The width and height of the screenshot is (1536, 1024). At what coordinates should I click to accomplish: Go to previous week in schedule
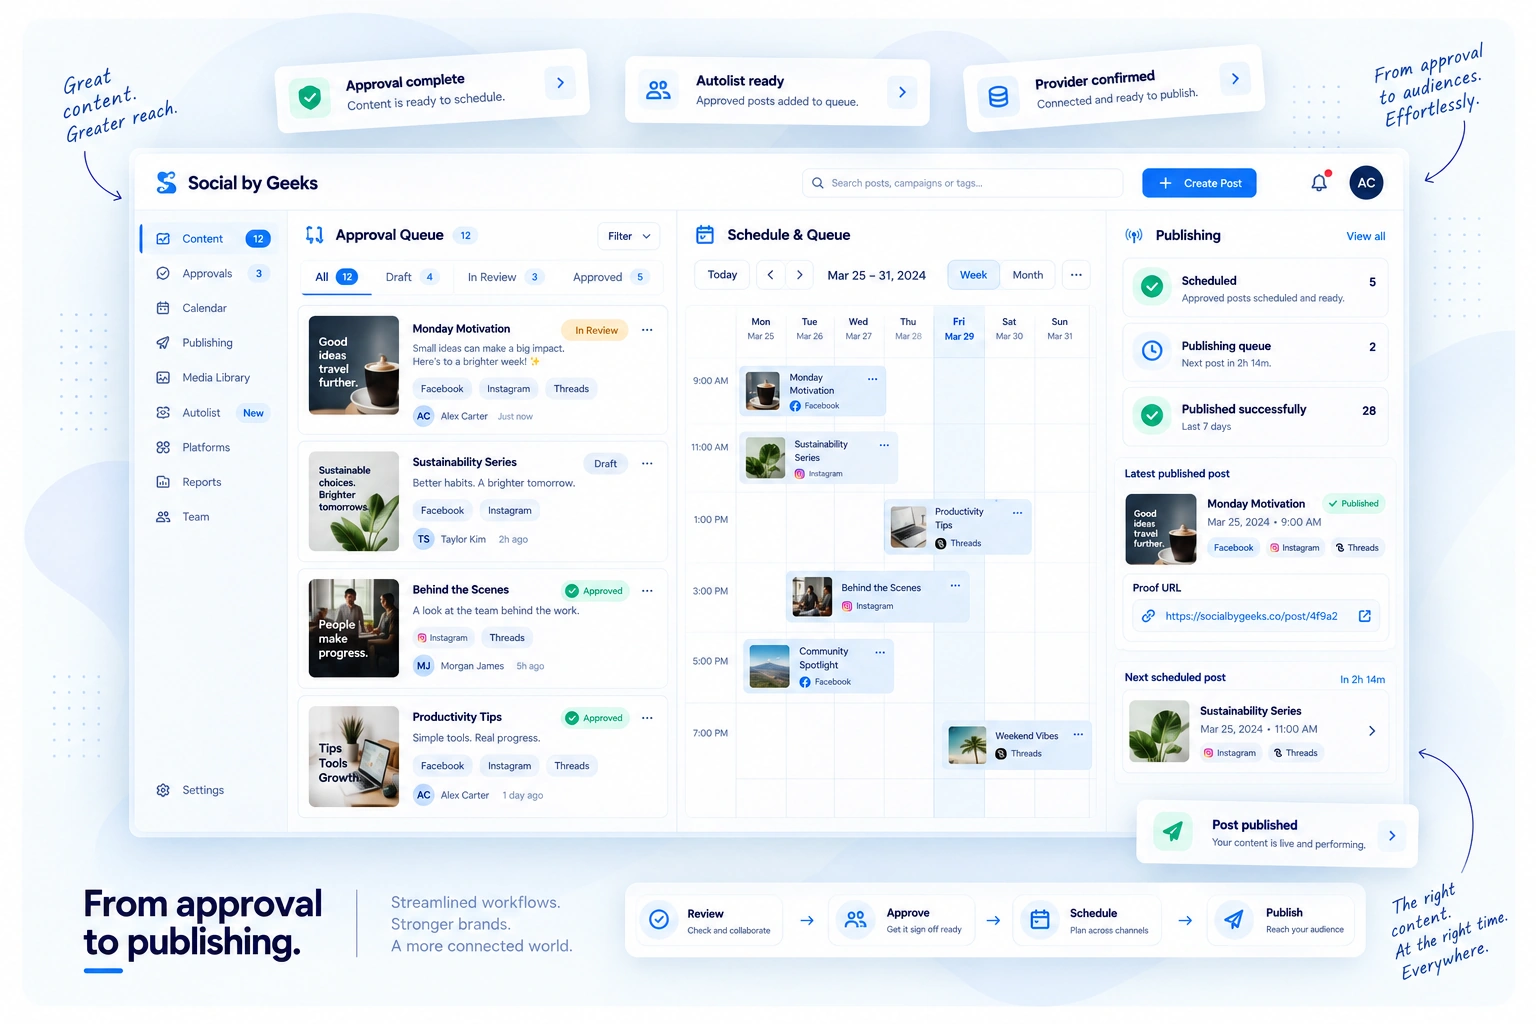[770, 275]
